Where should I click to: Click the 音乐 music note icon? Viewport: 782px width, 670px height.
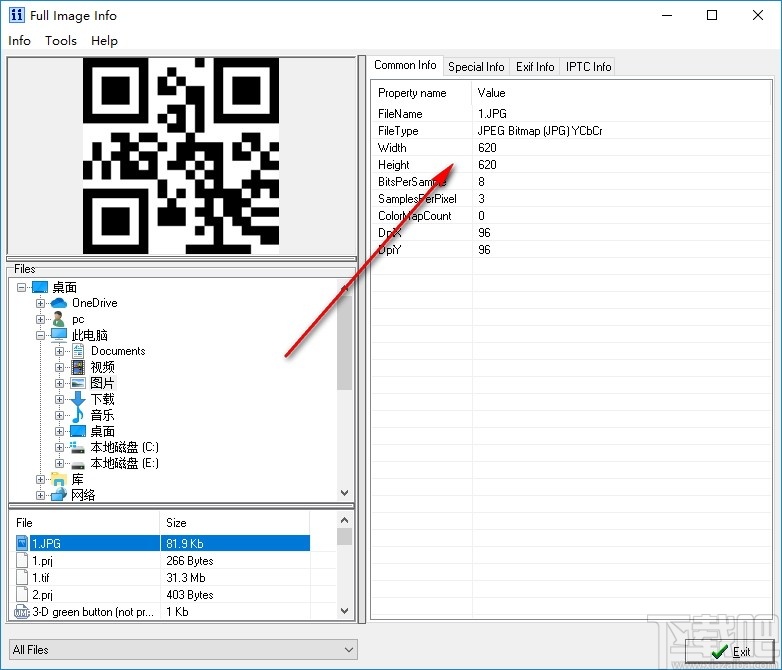(78, 415)
